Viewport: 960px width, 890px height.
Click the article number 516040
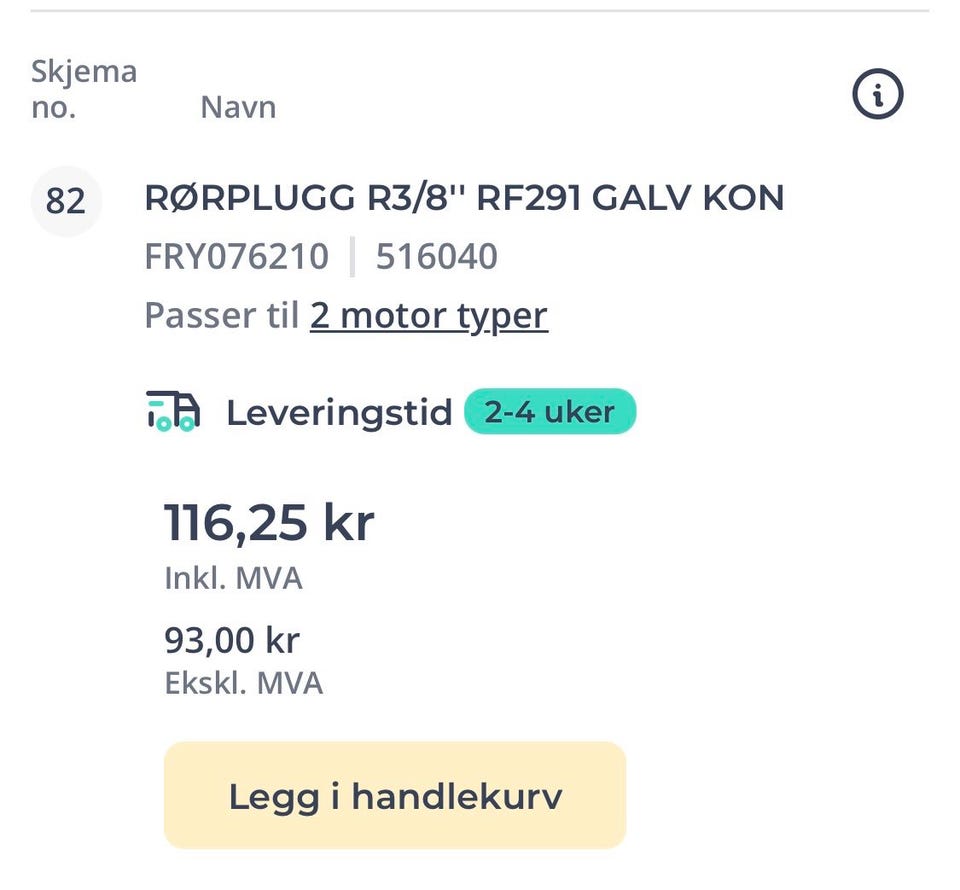pos(436,257)
